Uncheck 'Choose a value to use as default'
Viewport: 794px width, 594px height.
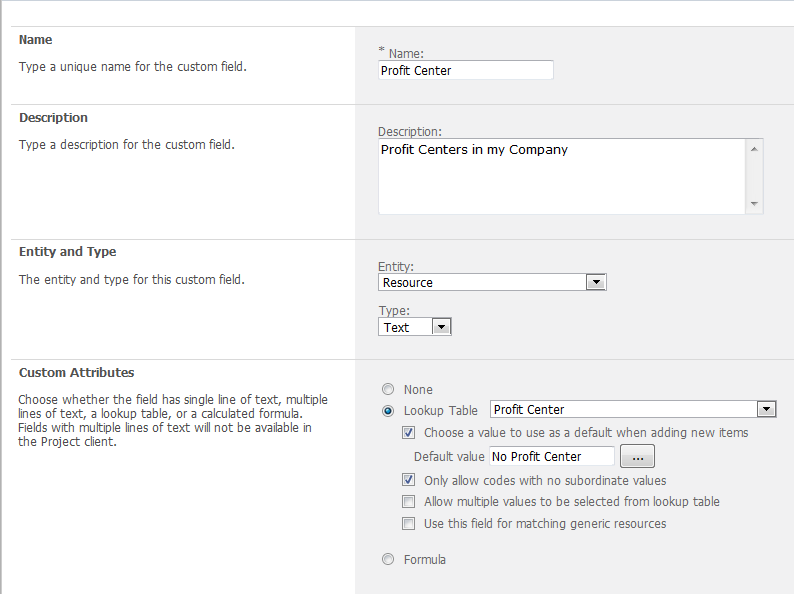[408, 433]
